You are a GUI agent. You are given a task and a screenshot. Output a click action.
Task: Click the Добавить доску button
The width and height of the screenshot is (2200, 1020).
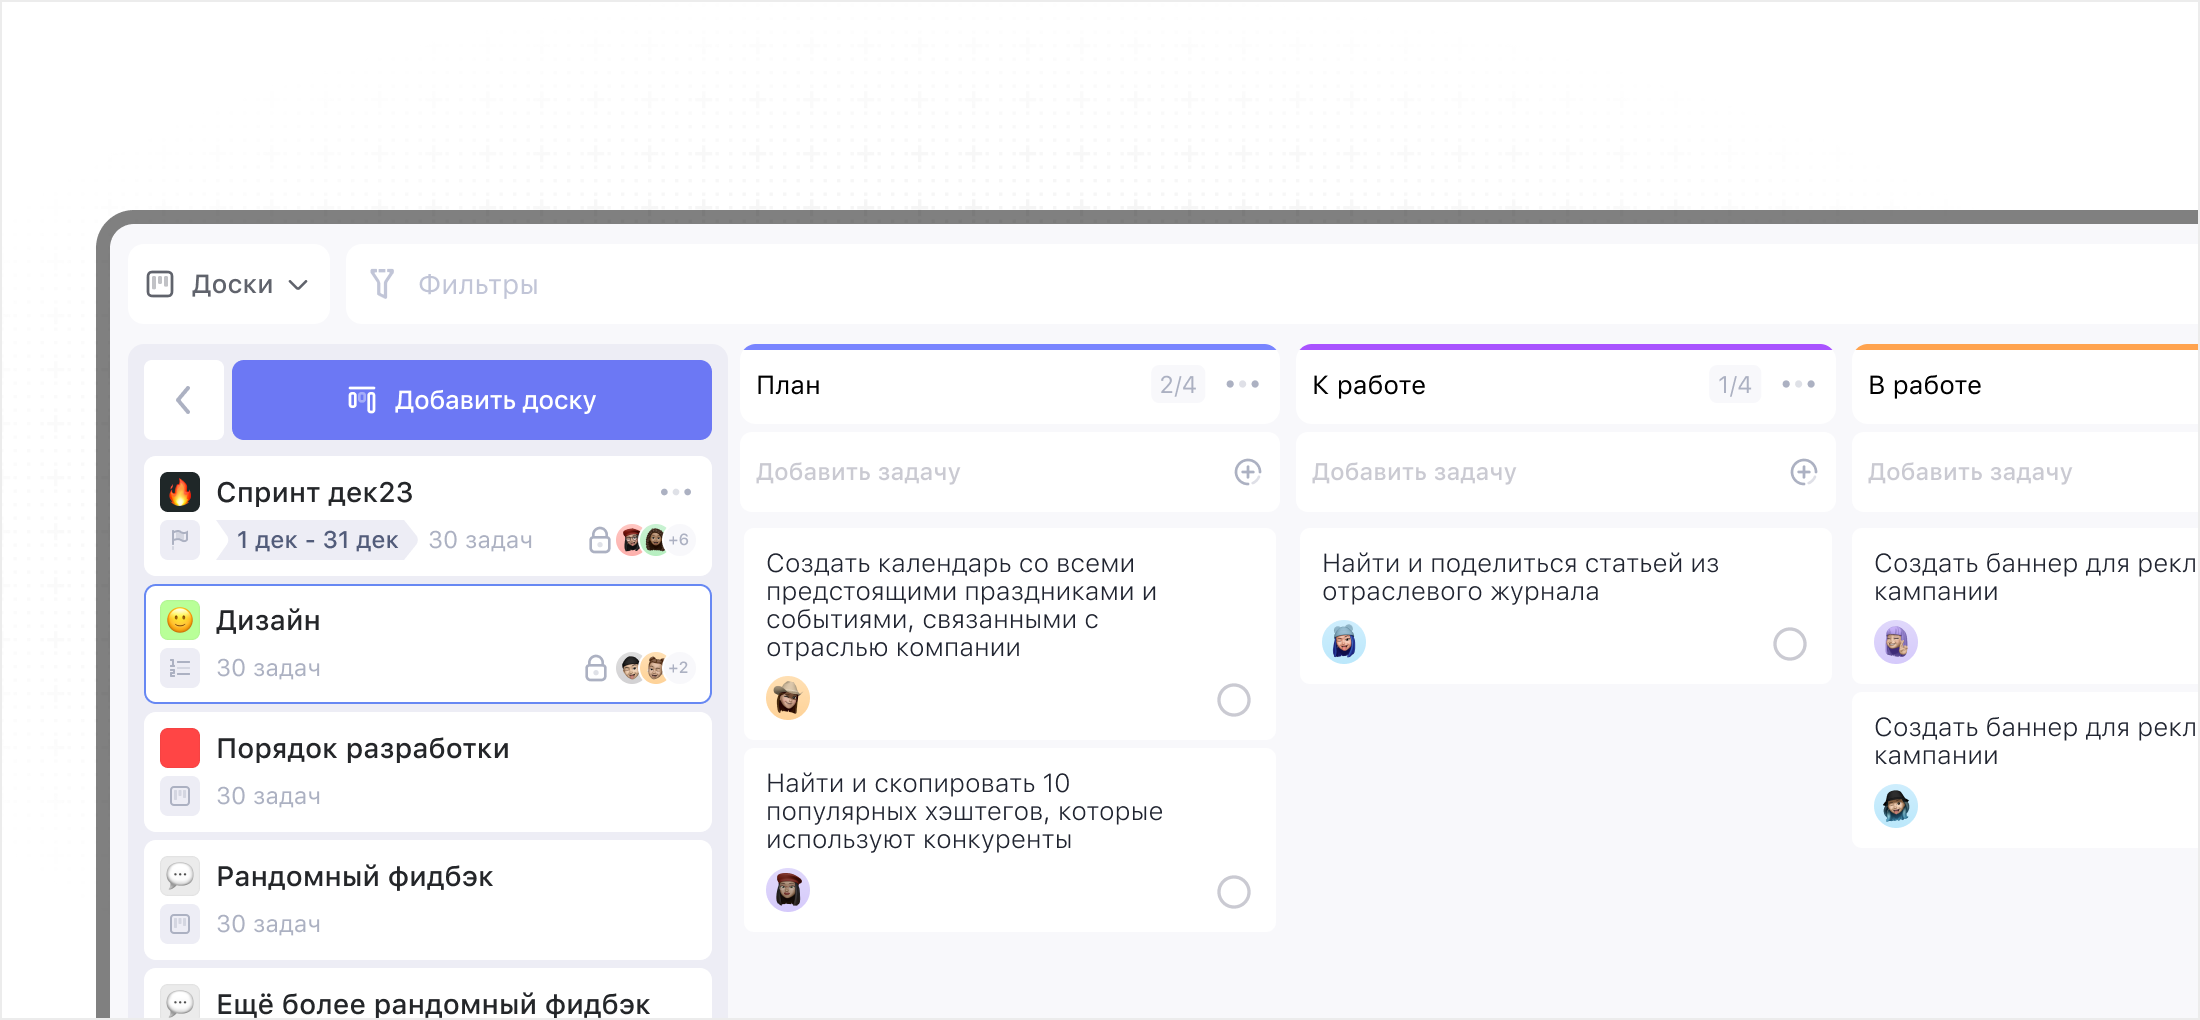(472, 400)
